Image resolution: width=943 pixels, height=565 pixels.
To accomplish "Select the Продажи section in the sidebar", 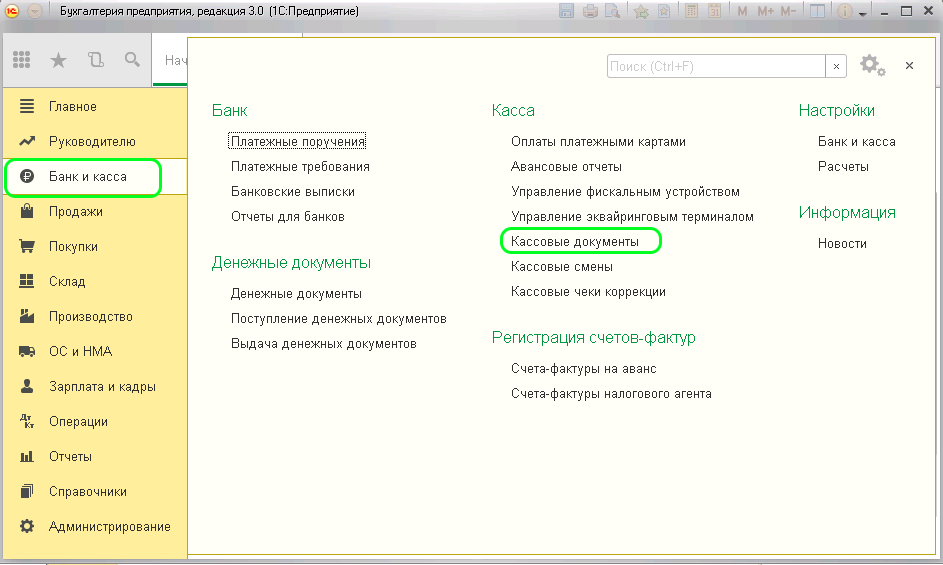I will [x=76, y=212].
